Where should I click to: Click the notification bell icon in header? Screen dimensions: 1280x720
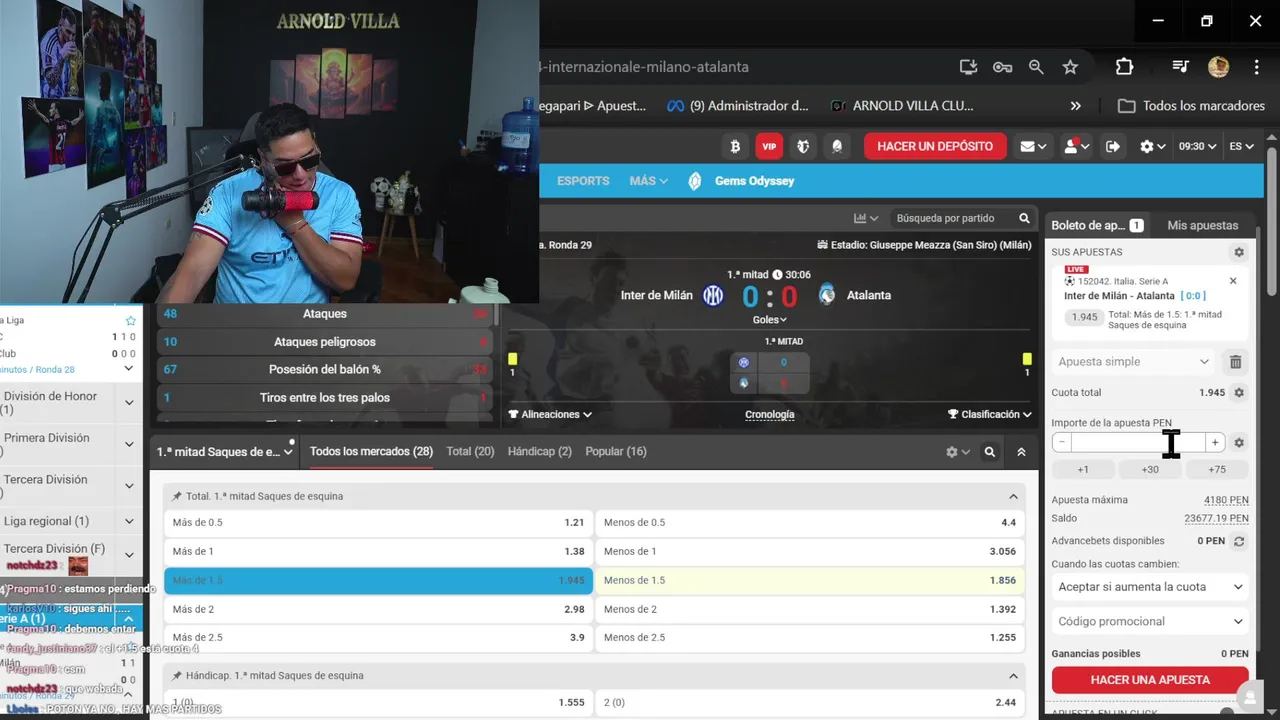click(x=837, y=146)
